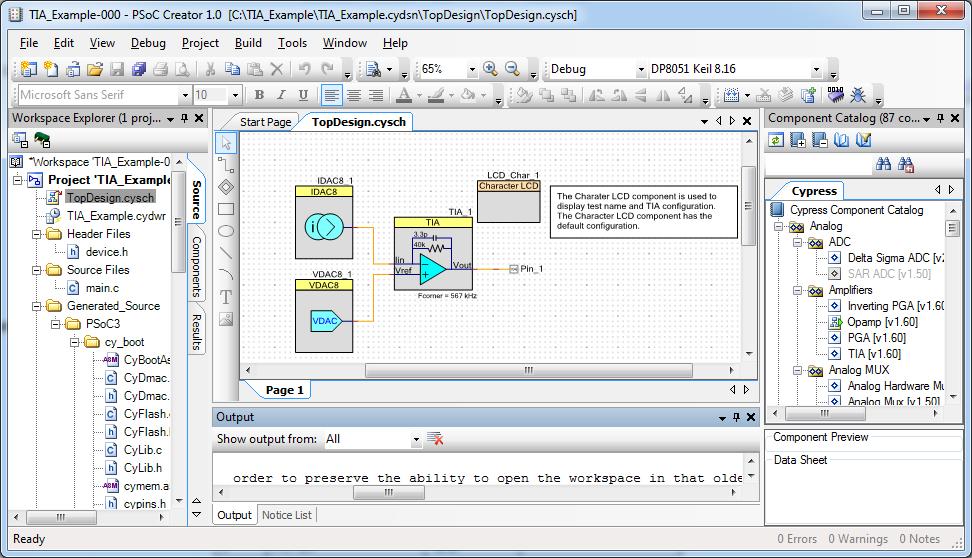Screen dimensions: 972x558
Task: Click the schematic horizontal scrollbar thumb
Action: coord(529,371)
